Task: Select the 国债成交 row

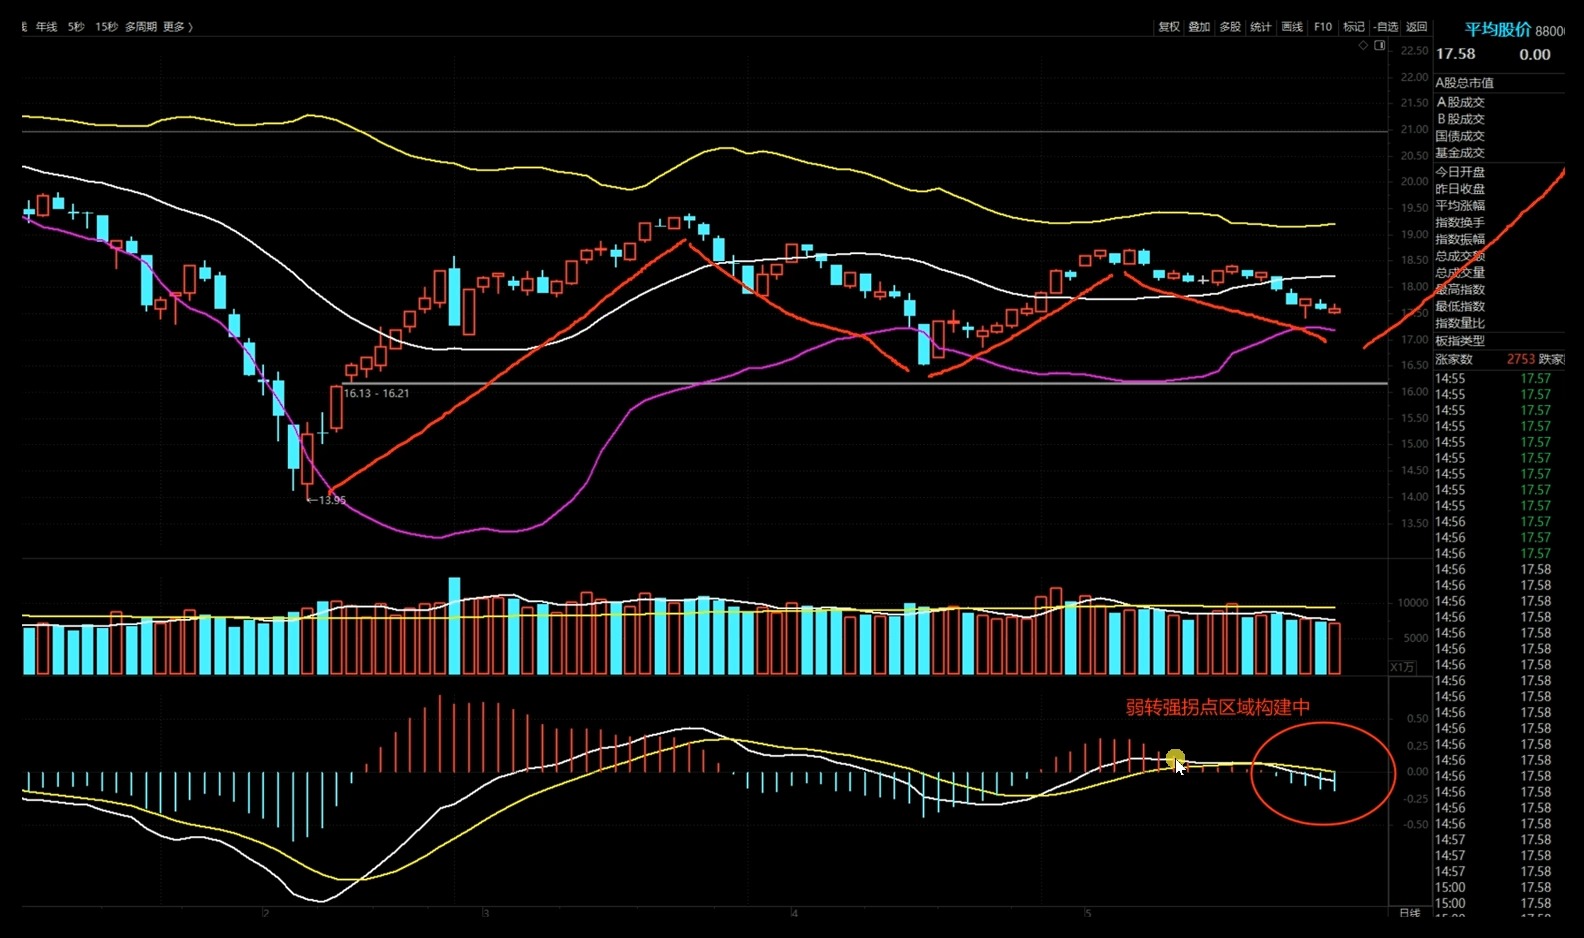Action: coord(1460,136)
